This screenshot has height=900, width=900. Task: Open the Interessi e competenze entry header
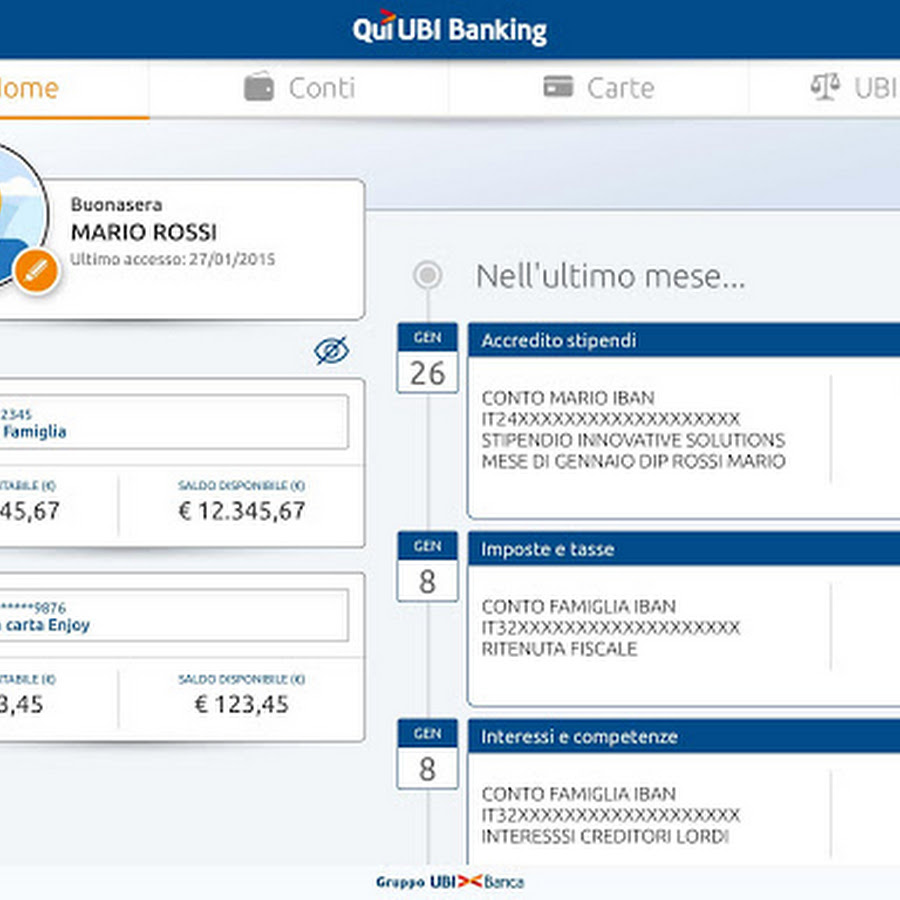pyautogui.click(x=684, y=736)
